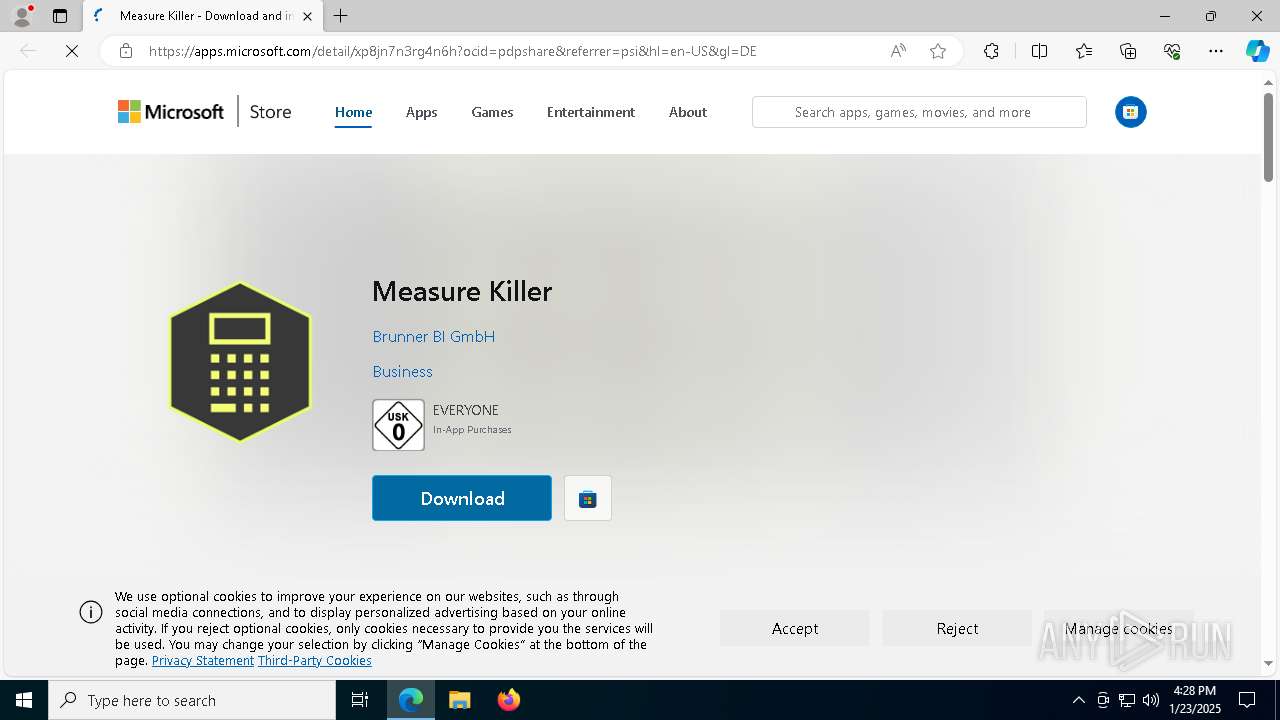Viewport: 1280px width, 720px height.
Task: Toggle Split screen view
Action: pos(1039,51)
